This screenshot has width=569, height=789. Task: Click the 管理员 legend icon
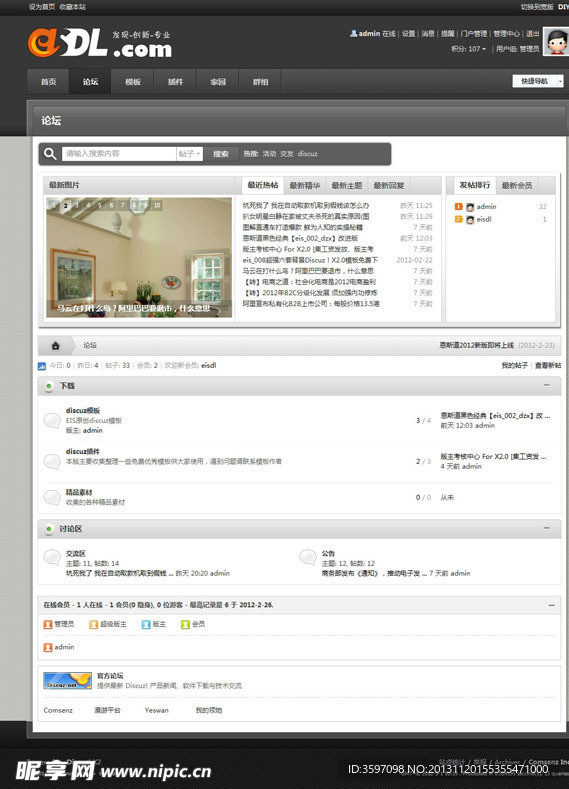pyautogui.click(x=48, y=624)
